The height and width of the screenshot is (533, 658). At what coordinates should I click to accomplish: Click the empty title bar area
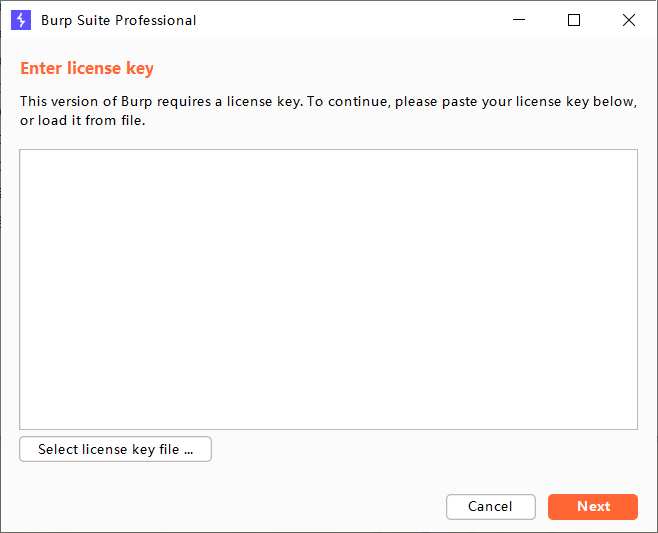click(350, 20)
